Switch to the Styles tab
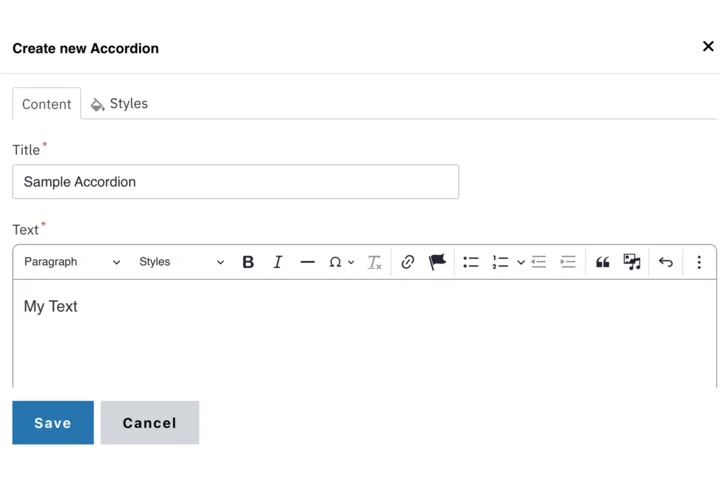Image resolution: width=720 pixels, height=480 pixels. pyautogui.click(x=119, y=104)
